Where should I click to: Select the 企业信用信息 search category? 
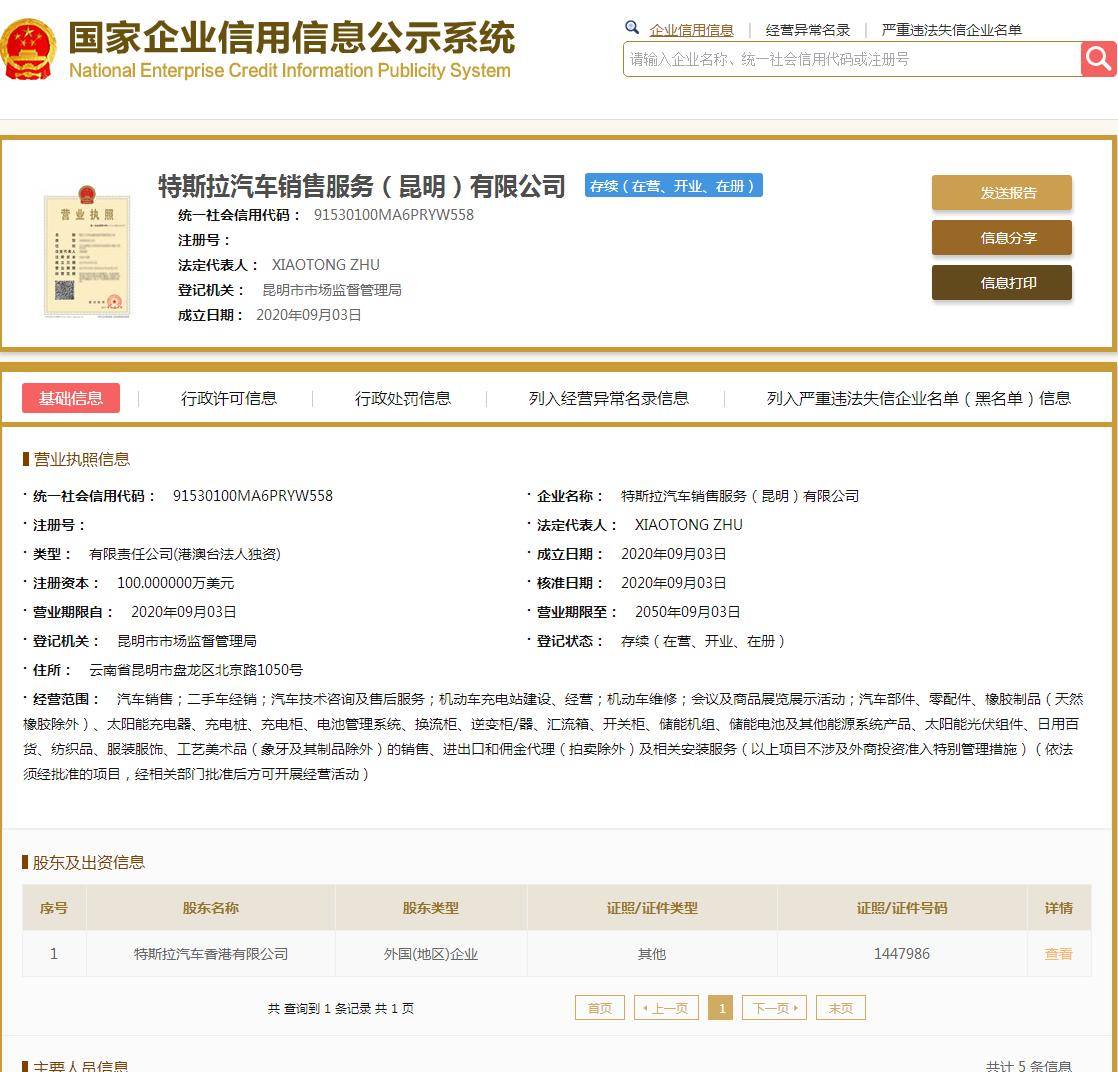click(691, 30)
